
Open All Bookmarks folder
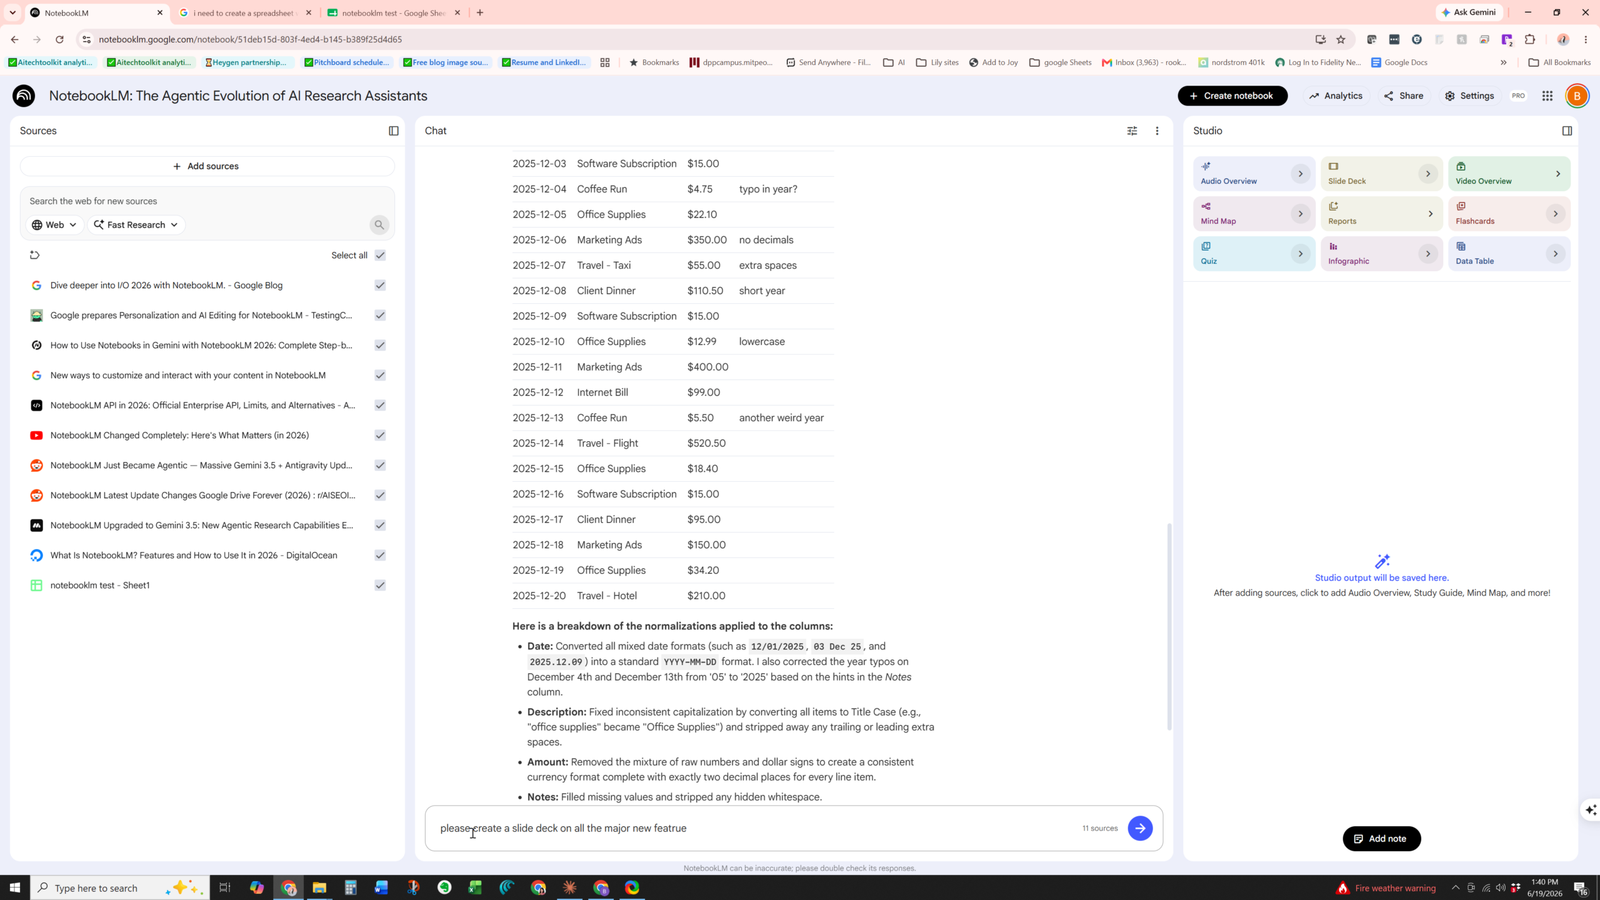1559,62
